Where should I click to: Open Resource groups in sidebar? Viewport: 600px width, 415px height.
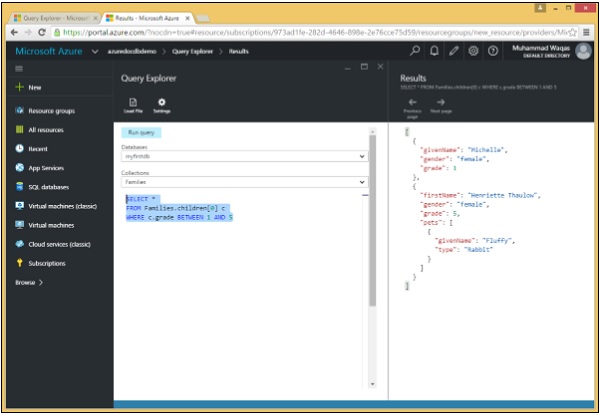pos(50,111)
